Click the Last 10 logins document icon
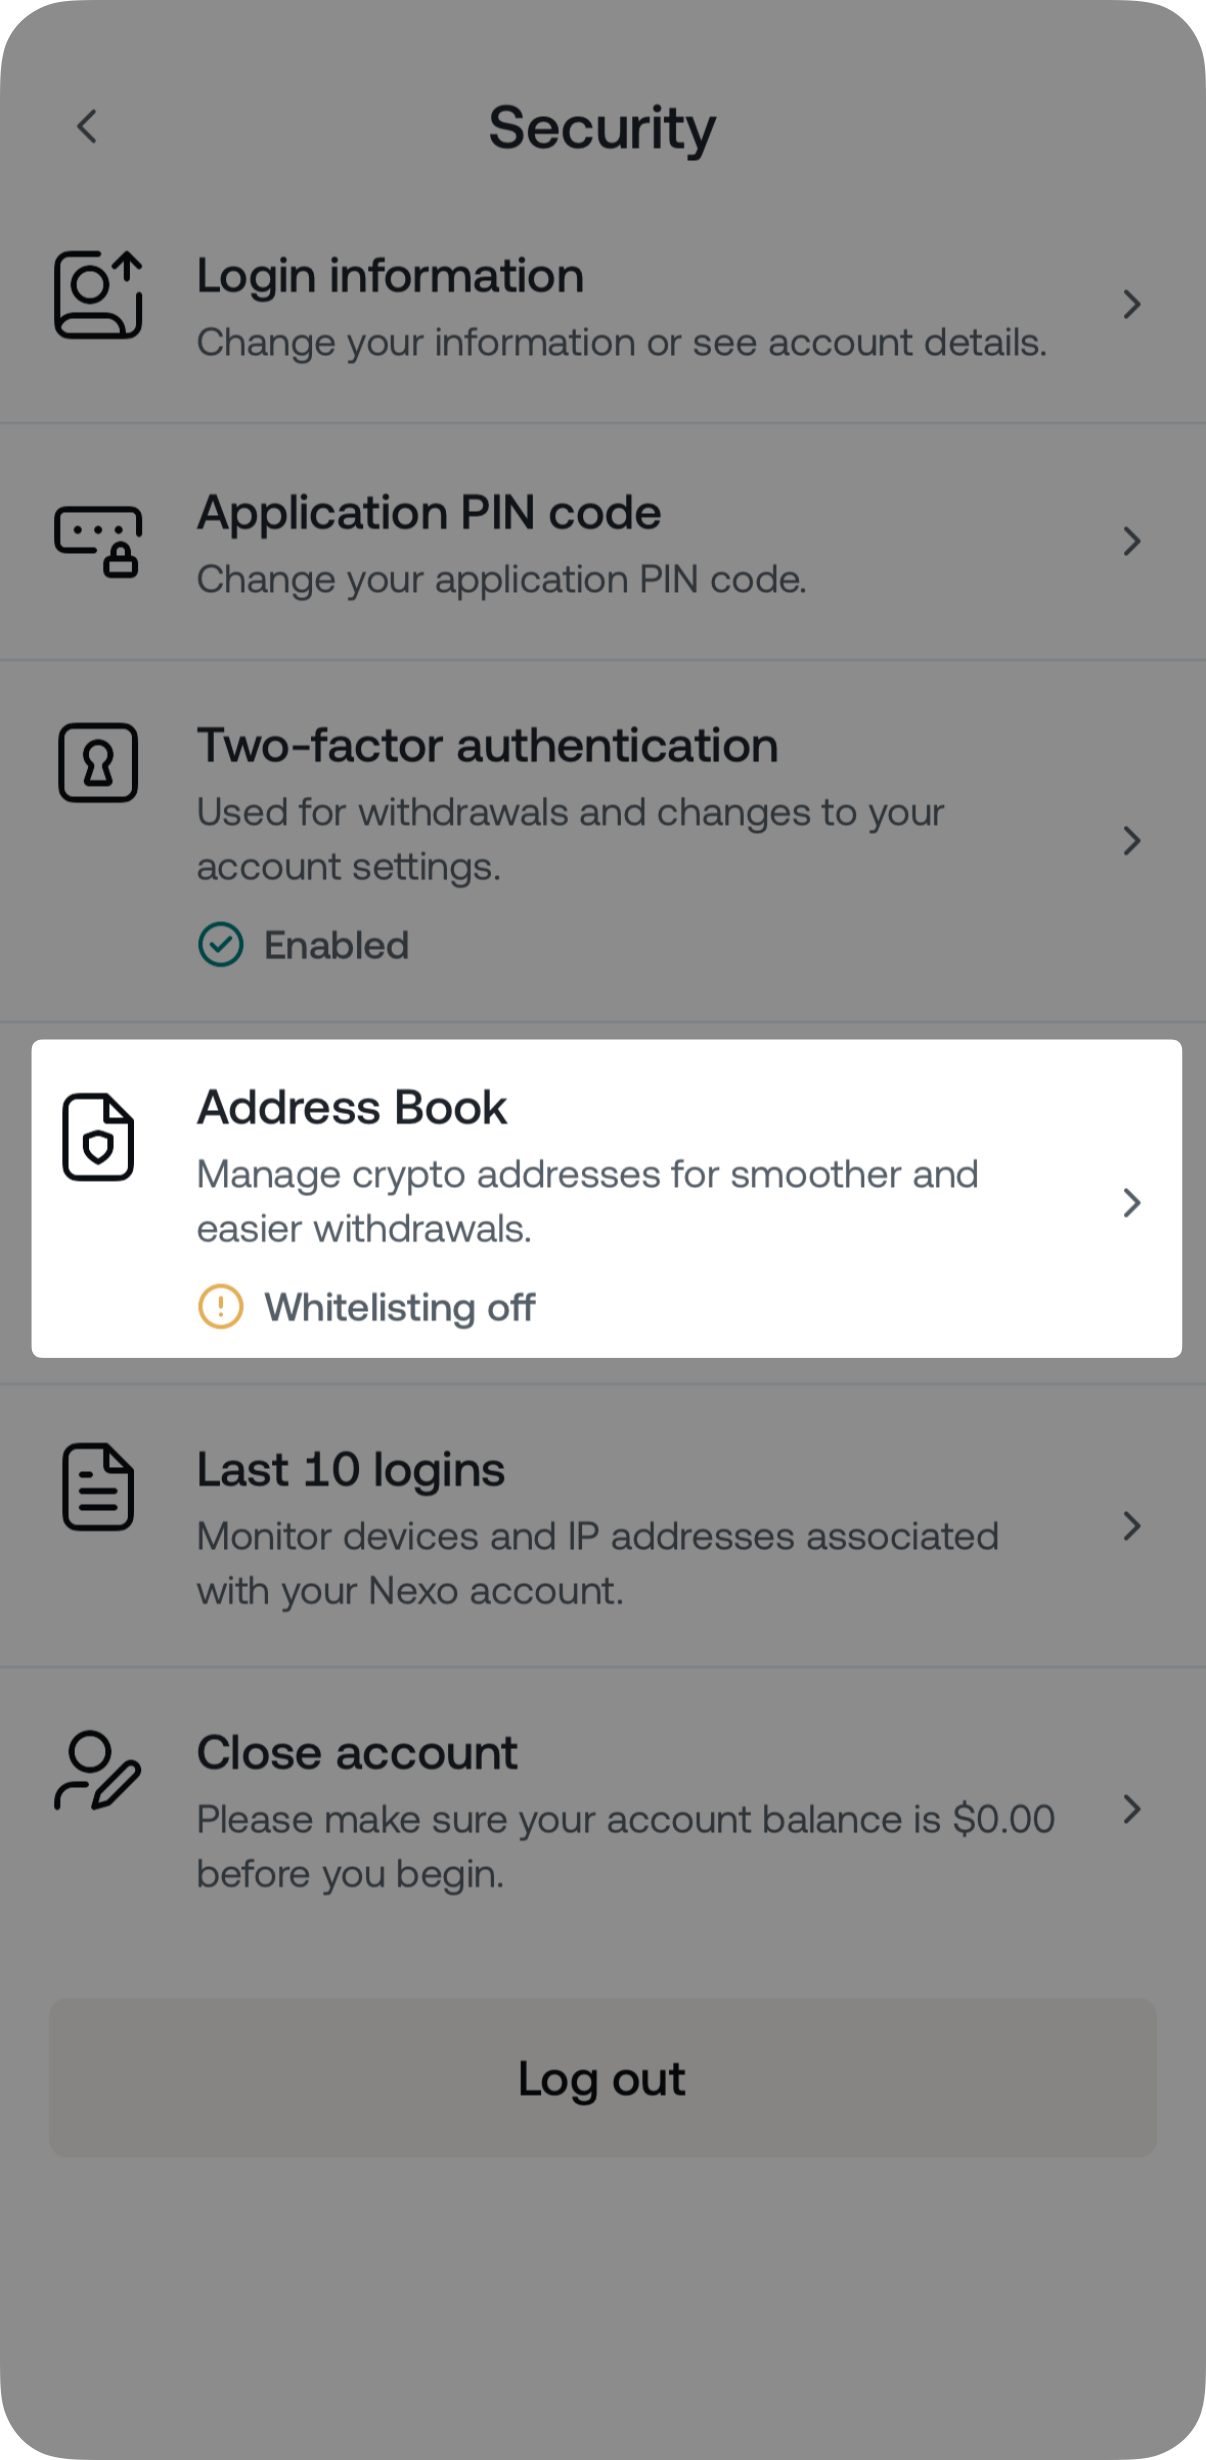 click(98, 1487)
